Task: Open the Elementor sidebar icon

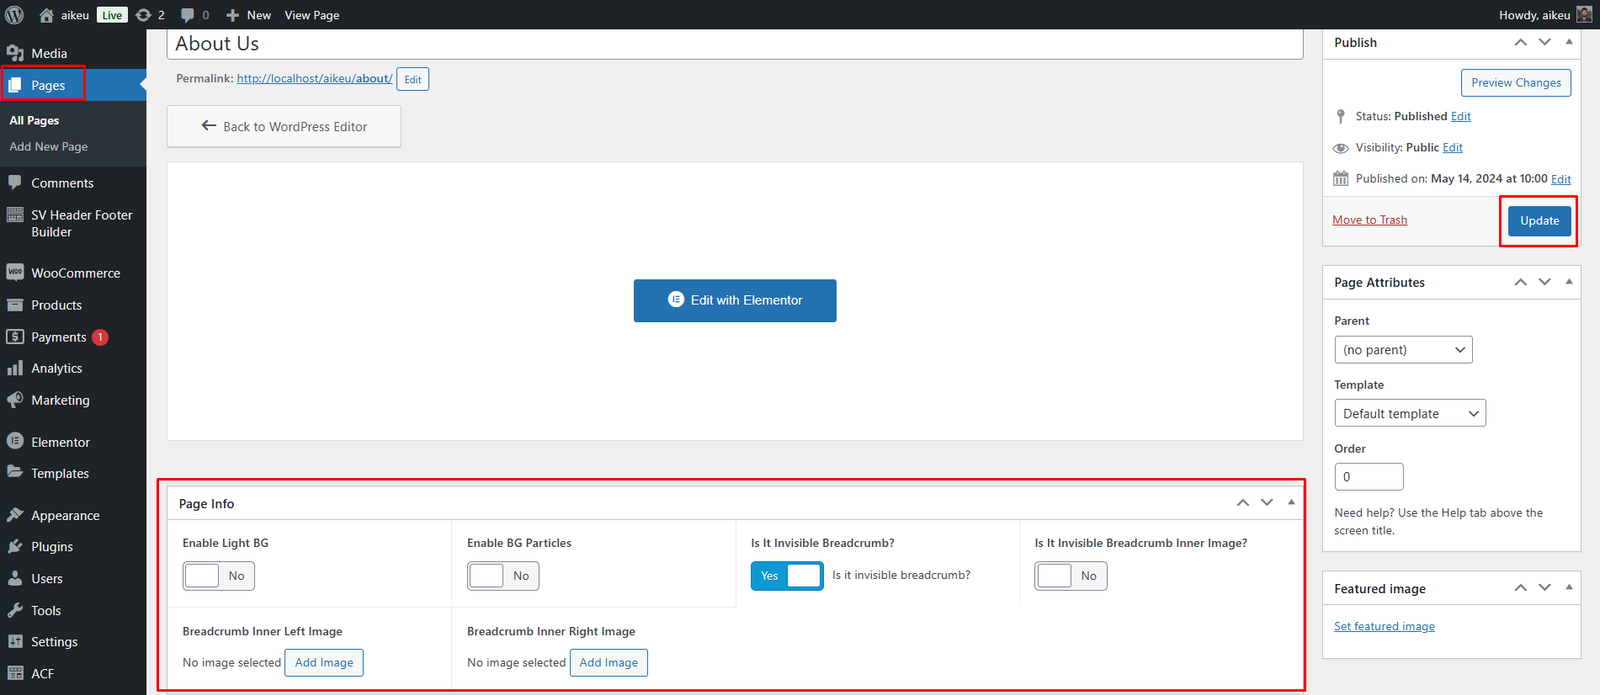Action: 15,441
